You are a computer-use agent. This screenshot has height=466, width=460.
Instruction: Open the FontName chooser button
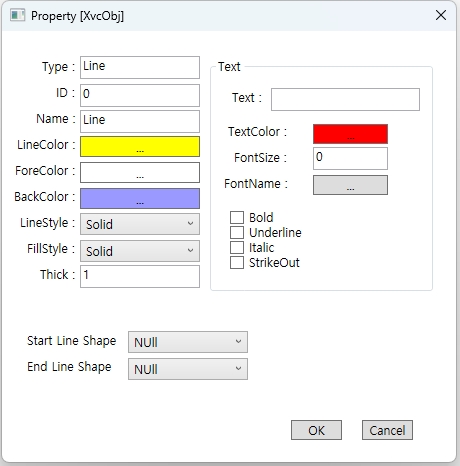[350, 185]
